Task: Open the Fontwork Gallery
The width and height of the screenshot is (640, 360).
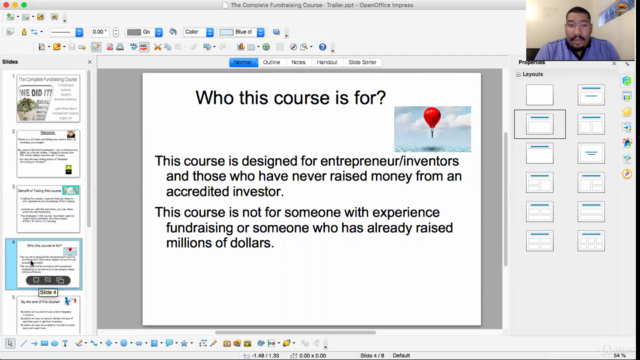Action: (x=227, y=344)
